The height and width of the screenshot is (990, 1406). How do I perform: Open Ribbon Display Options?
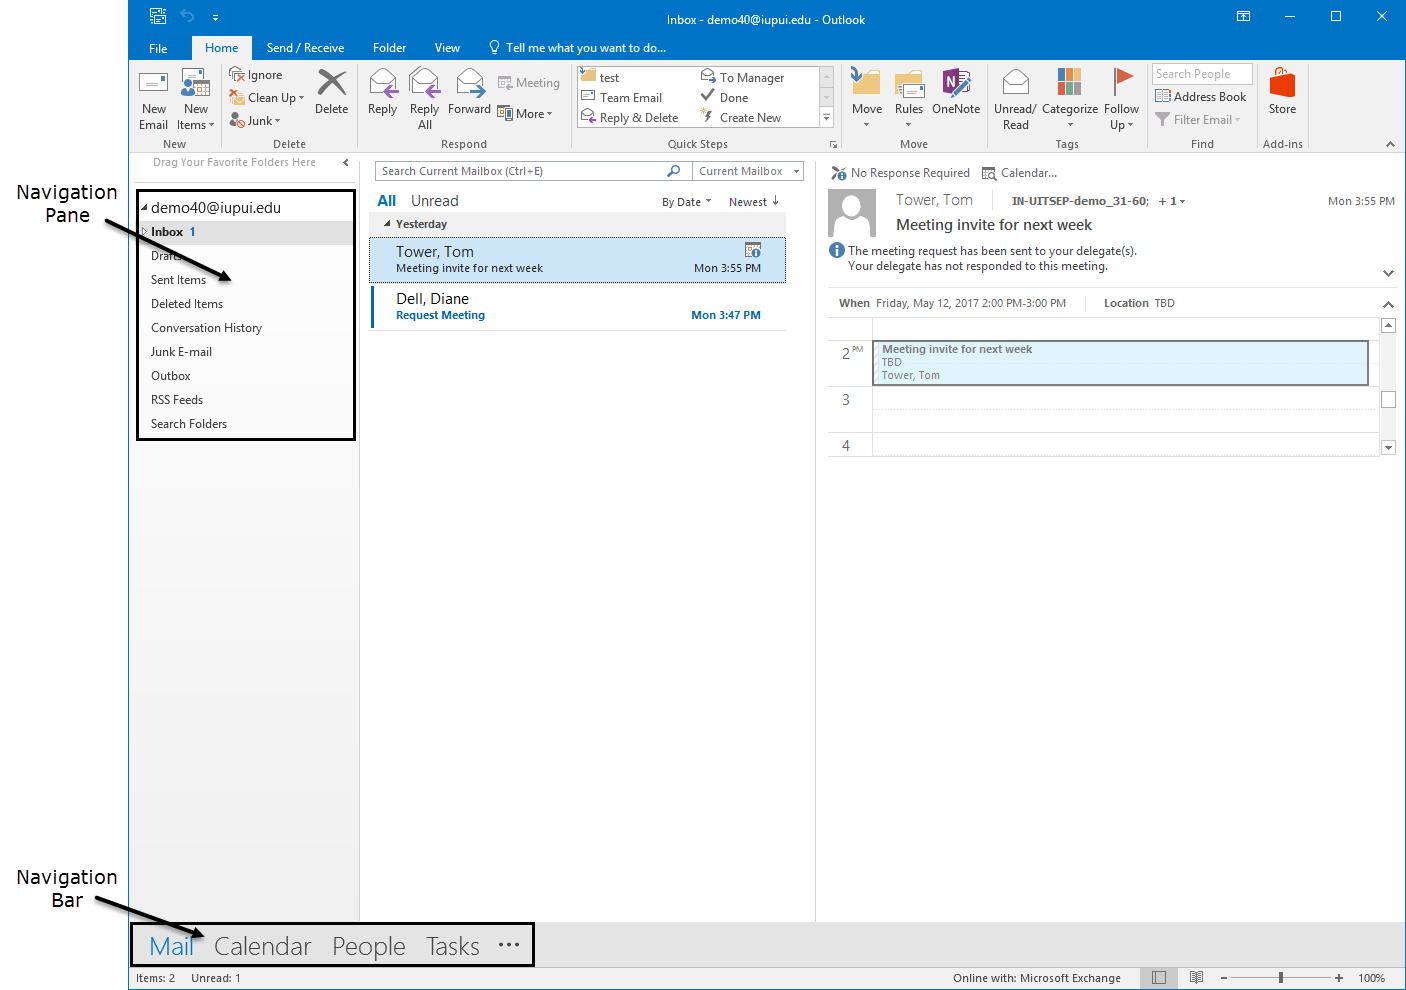click(x=1243, y=16)
